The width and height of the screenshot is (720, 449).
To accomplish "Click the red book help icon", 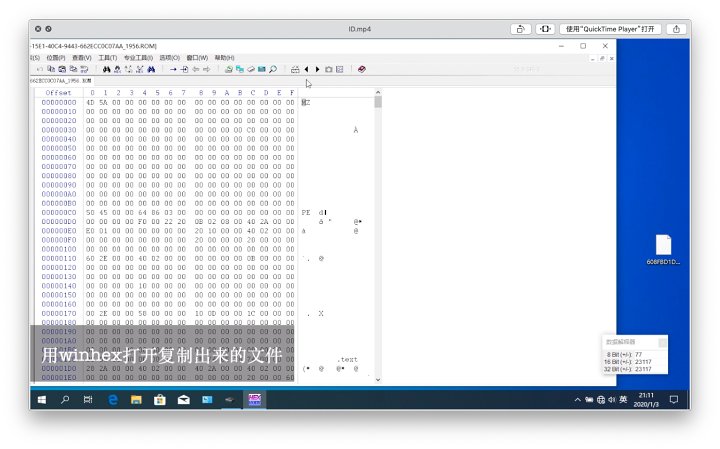I will pyautogui.click(x=361, y=69).
